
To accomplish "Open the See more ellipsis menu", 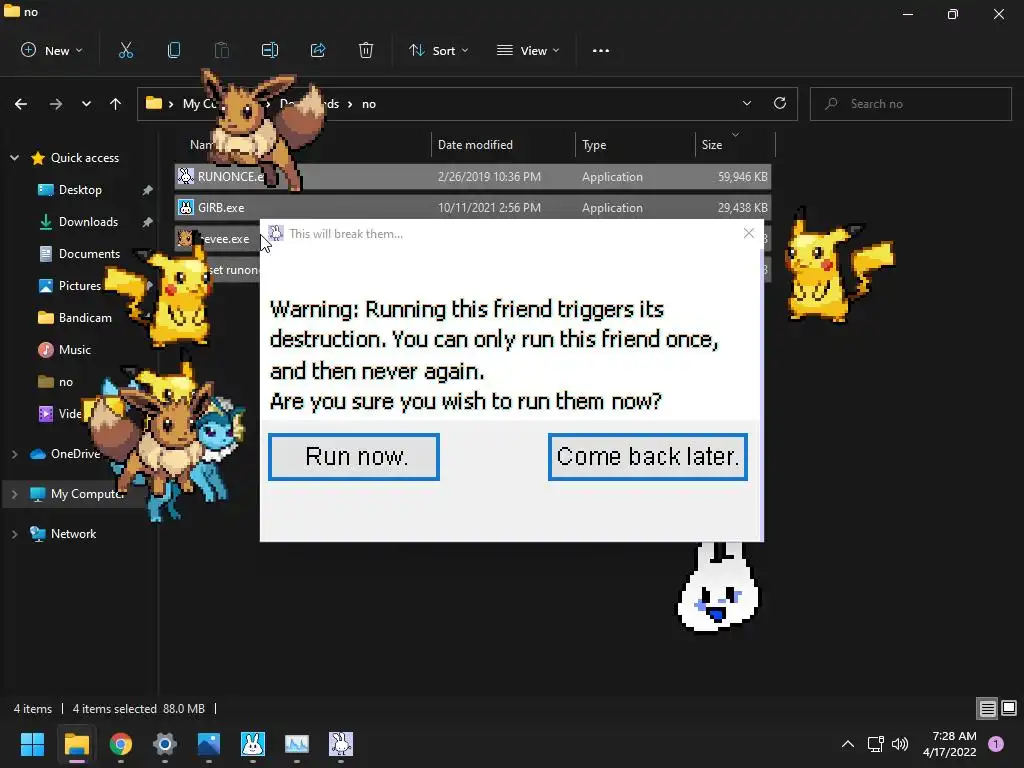I will pyautogui.click(x=601, y=50).
